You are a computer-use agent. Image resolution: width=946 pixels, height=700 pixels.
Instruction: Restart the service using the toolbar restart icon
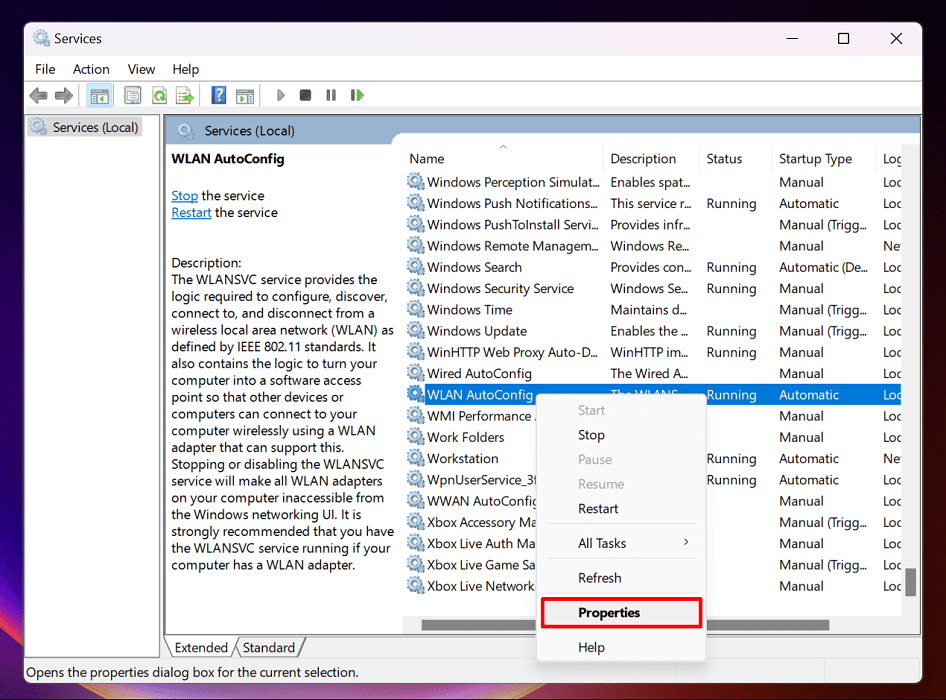(357, 94)
